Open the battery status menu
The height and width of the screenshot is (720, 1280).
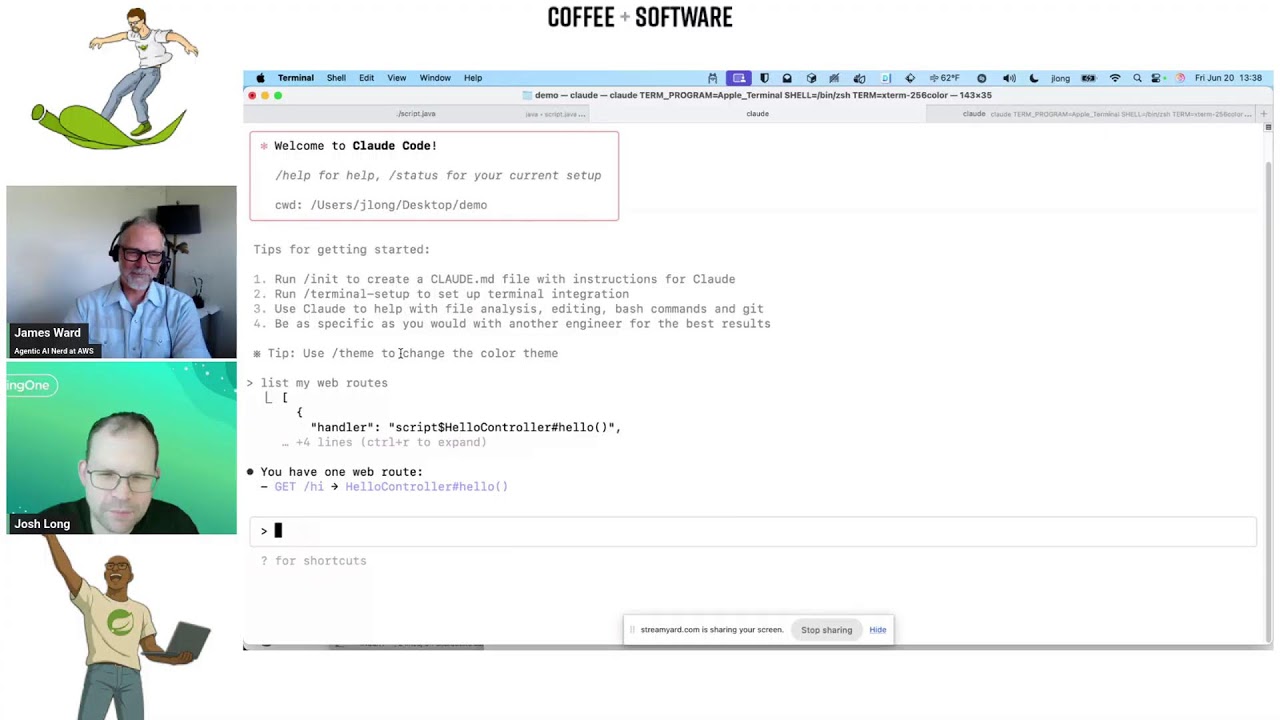(1088, 78)
